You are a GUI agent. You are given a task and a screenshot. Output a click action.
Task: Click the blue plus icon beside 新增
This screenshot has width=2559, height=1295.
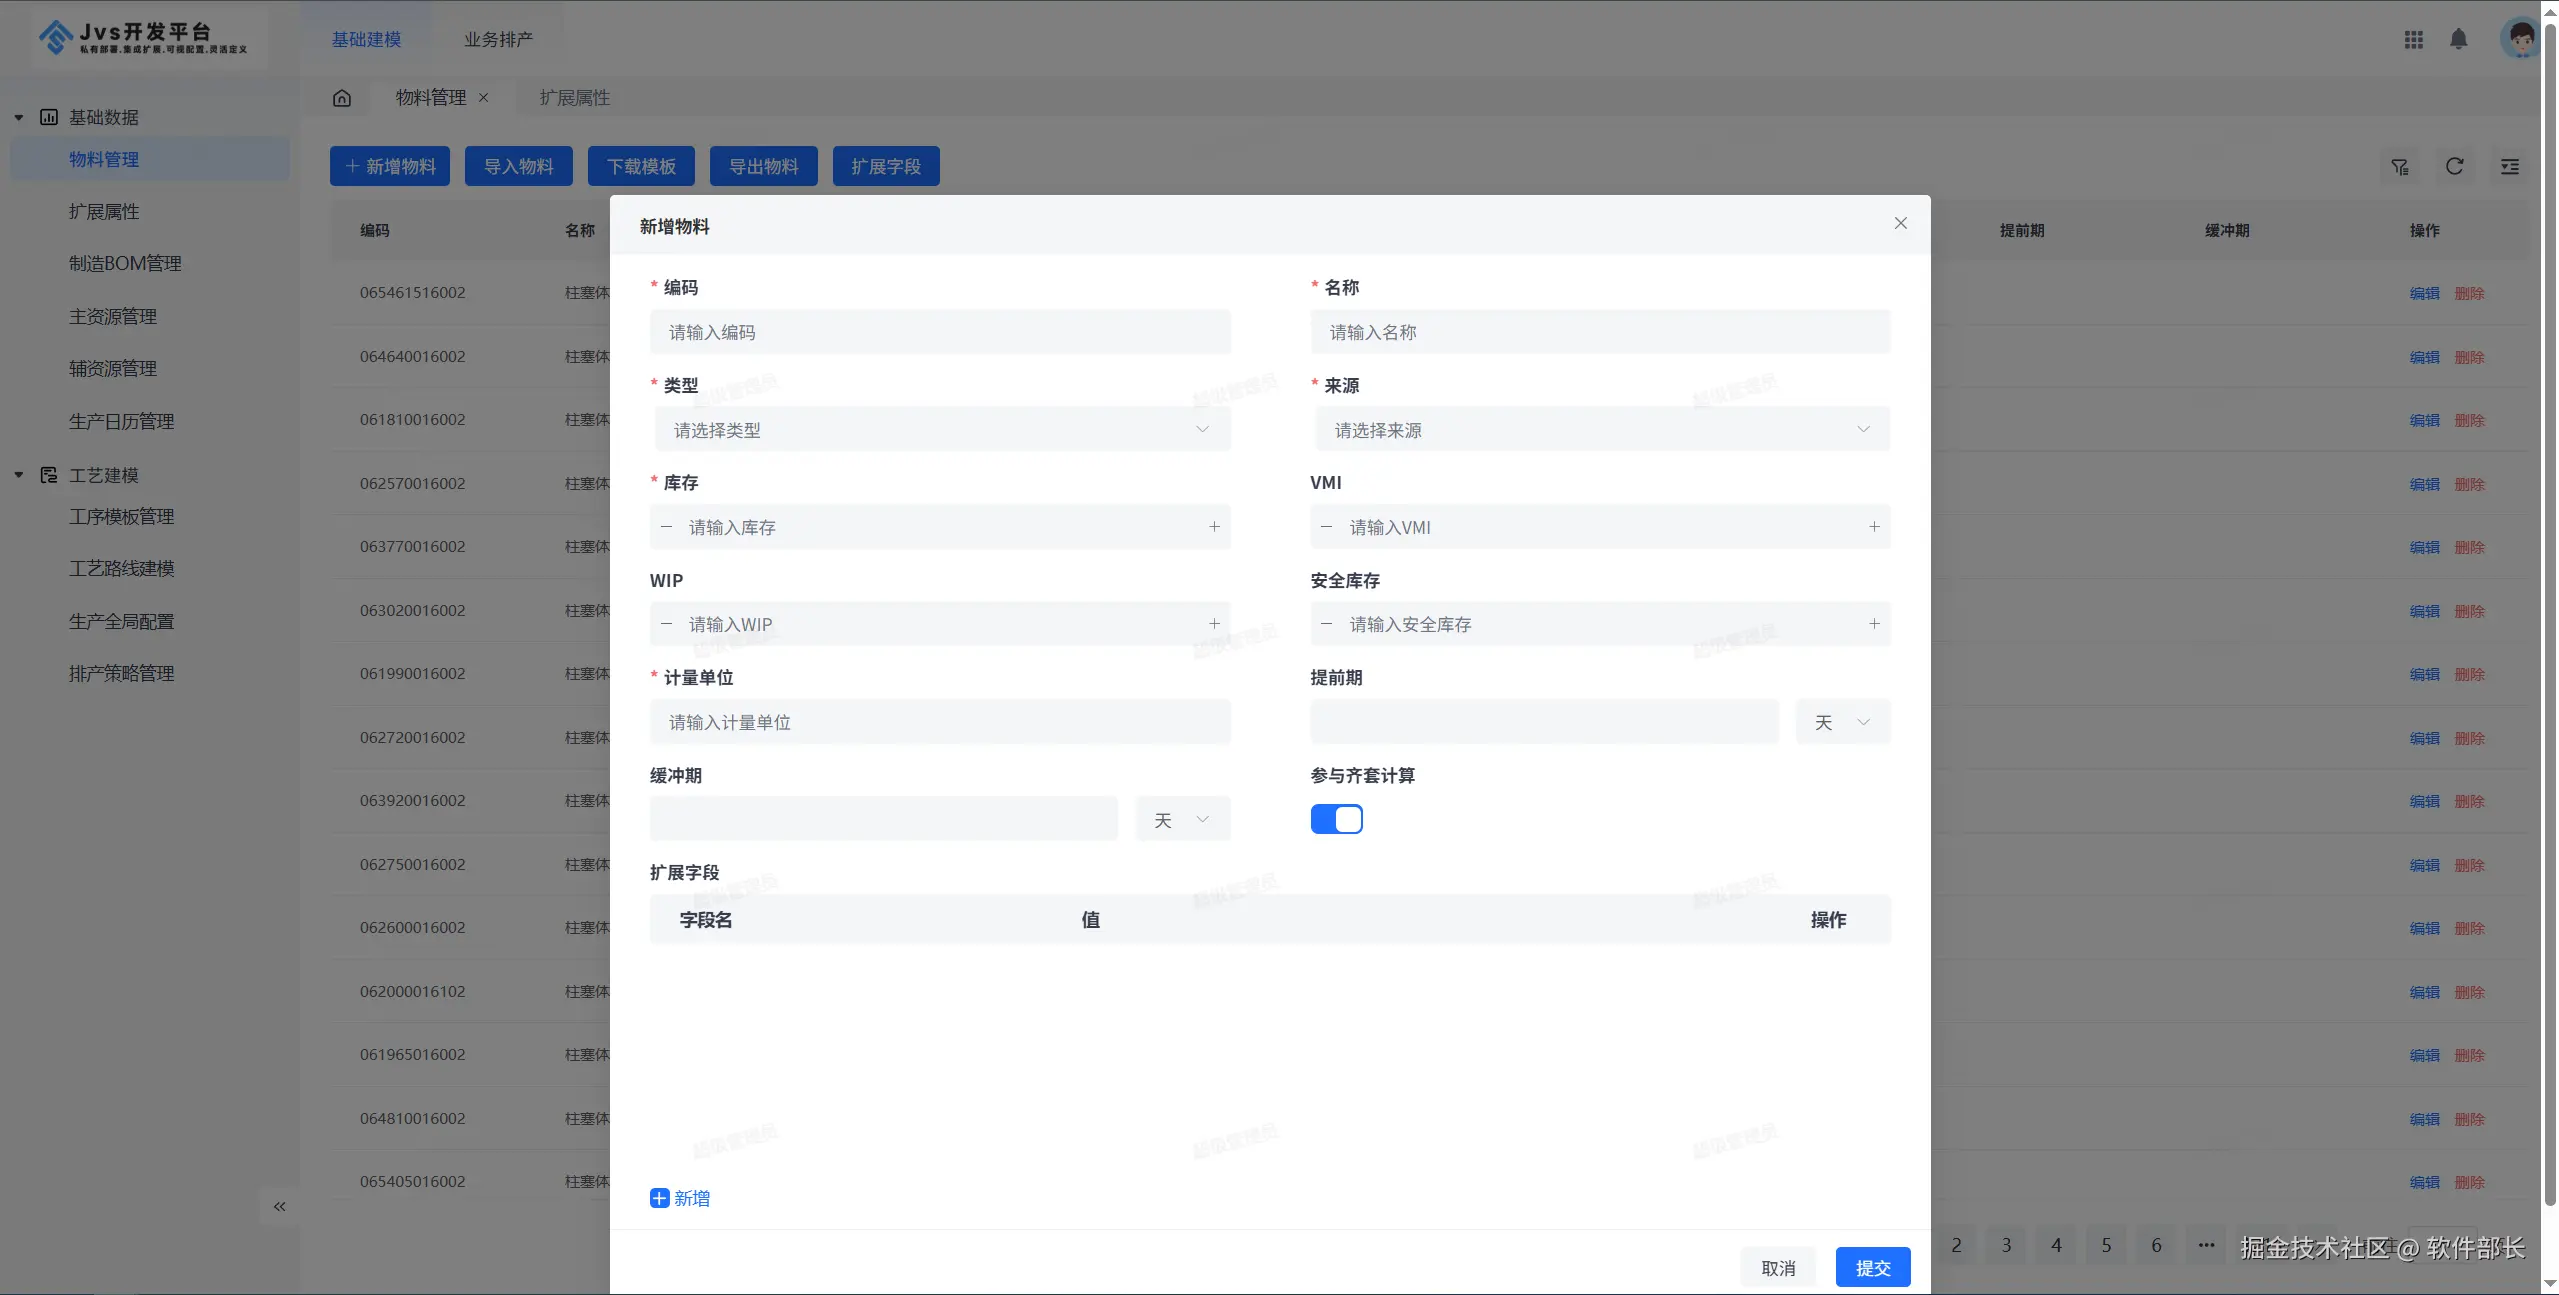pos(659,1198)
